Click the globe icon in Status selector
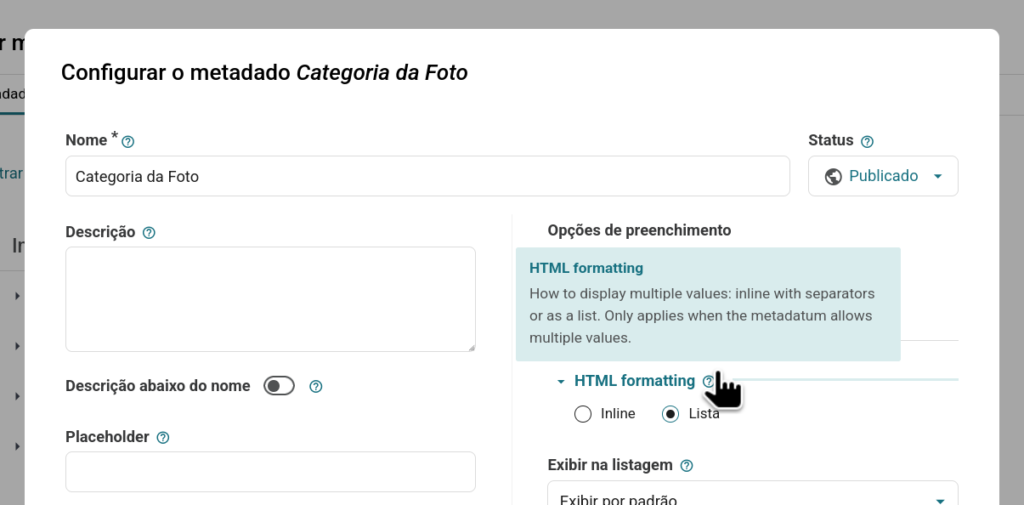 pos(833,176)
